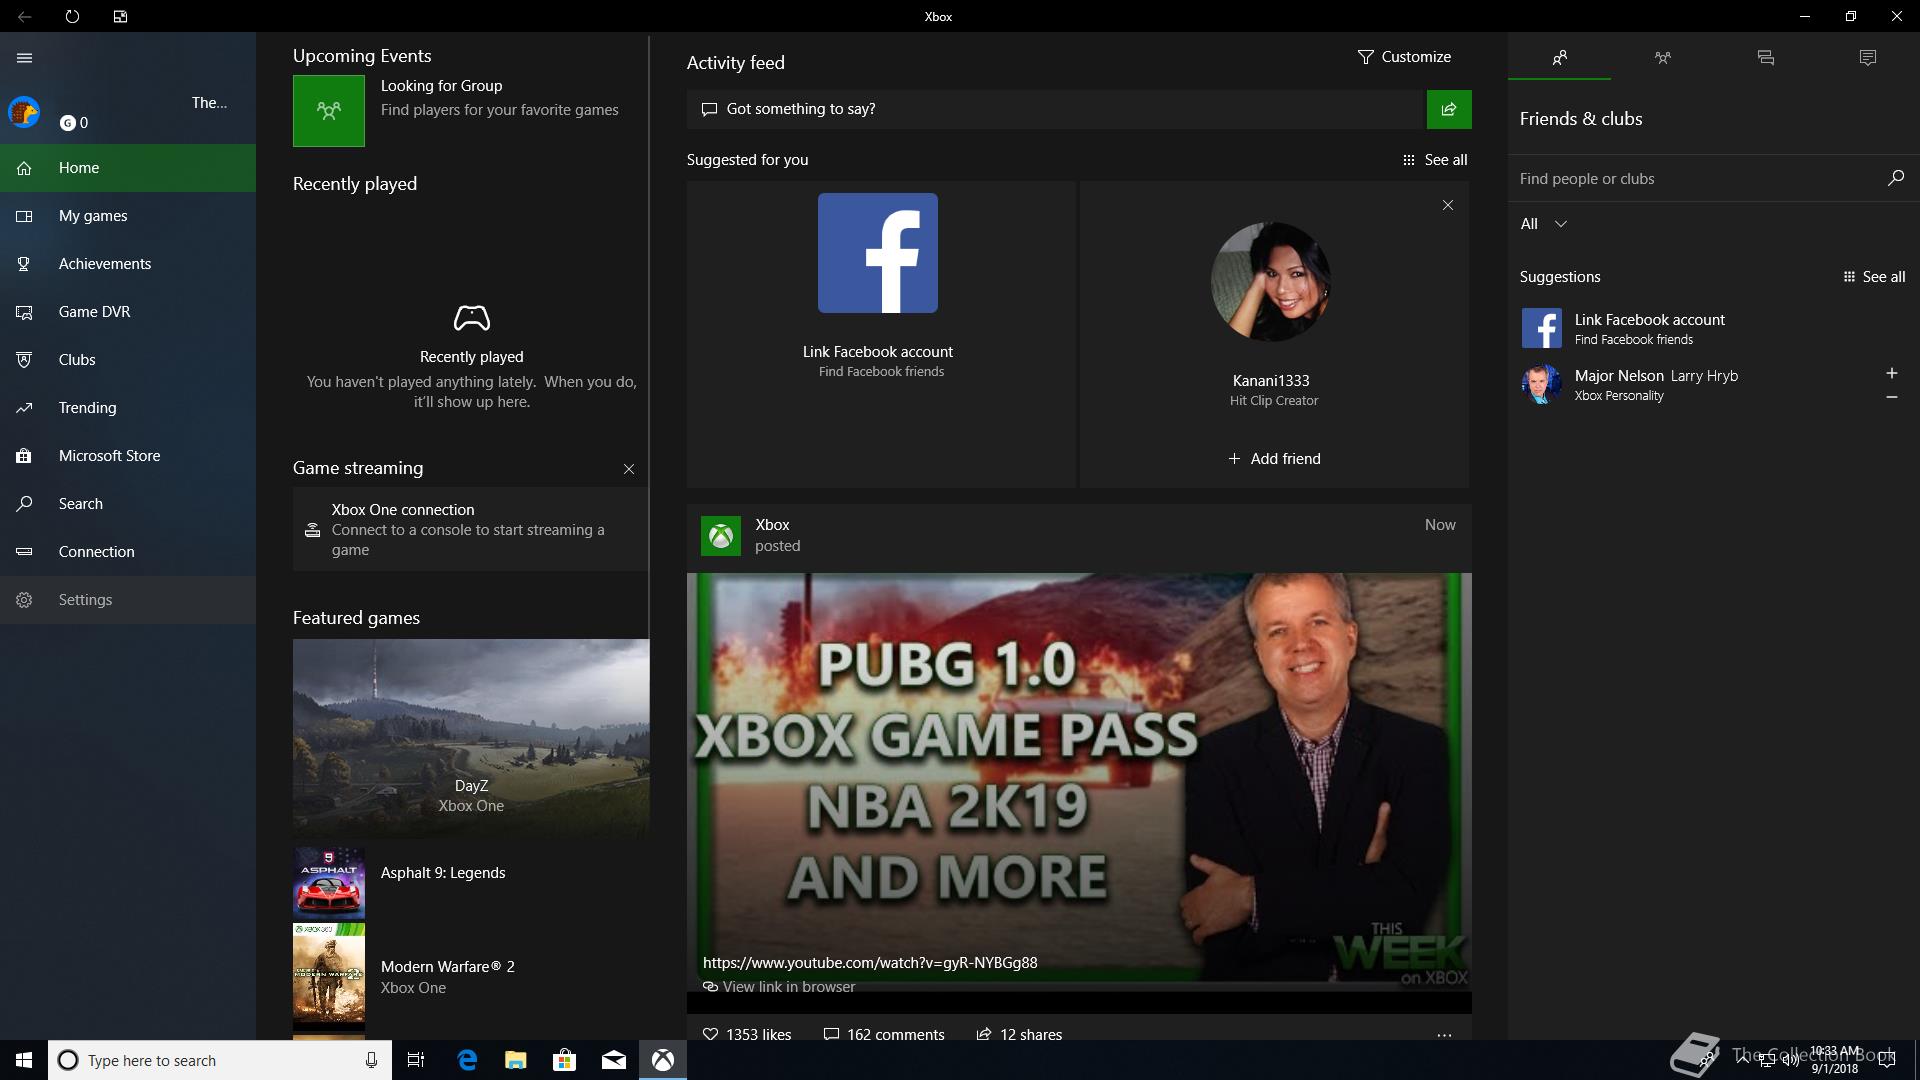Click the compact mode icon in title bar
This screenshot has height=1080, width=1920.
click(120, 16)
